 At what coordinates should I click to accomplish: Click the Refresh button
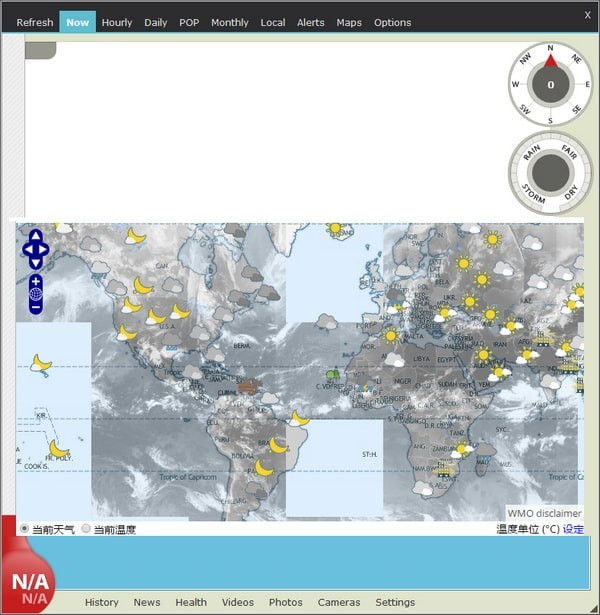35,22
